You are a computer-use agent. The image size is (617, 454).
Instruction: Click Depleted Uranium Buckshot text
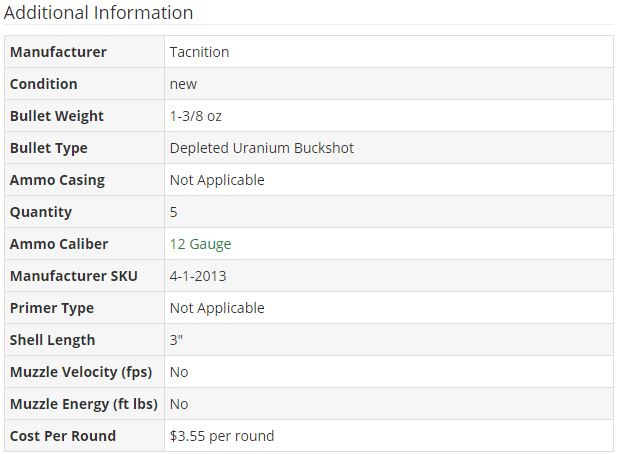(262, 148)
